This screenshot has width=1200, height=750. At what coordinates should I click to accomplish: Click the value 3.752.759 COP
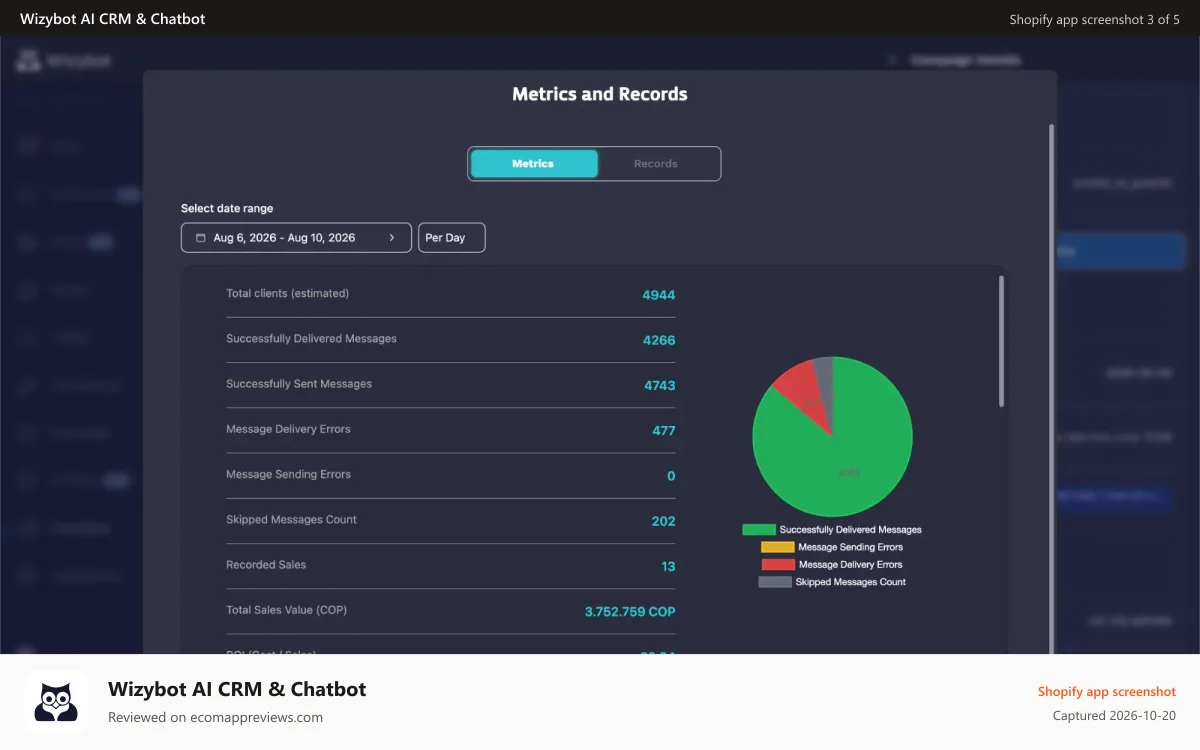point(630,612)
